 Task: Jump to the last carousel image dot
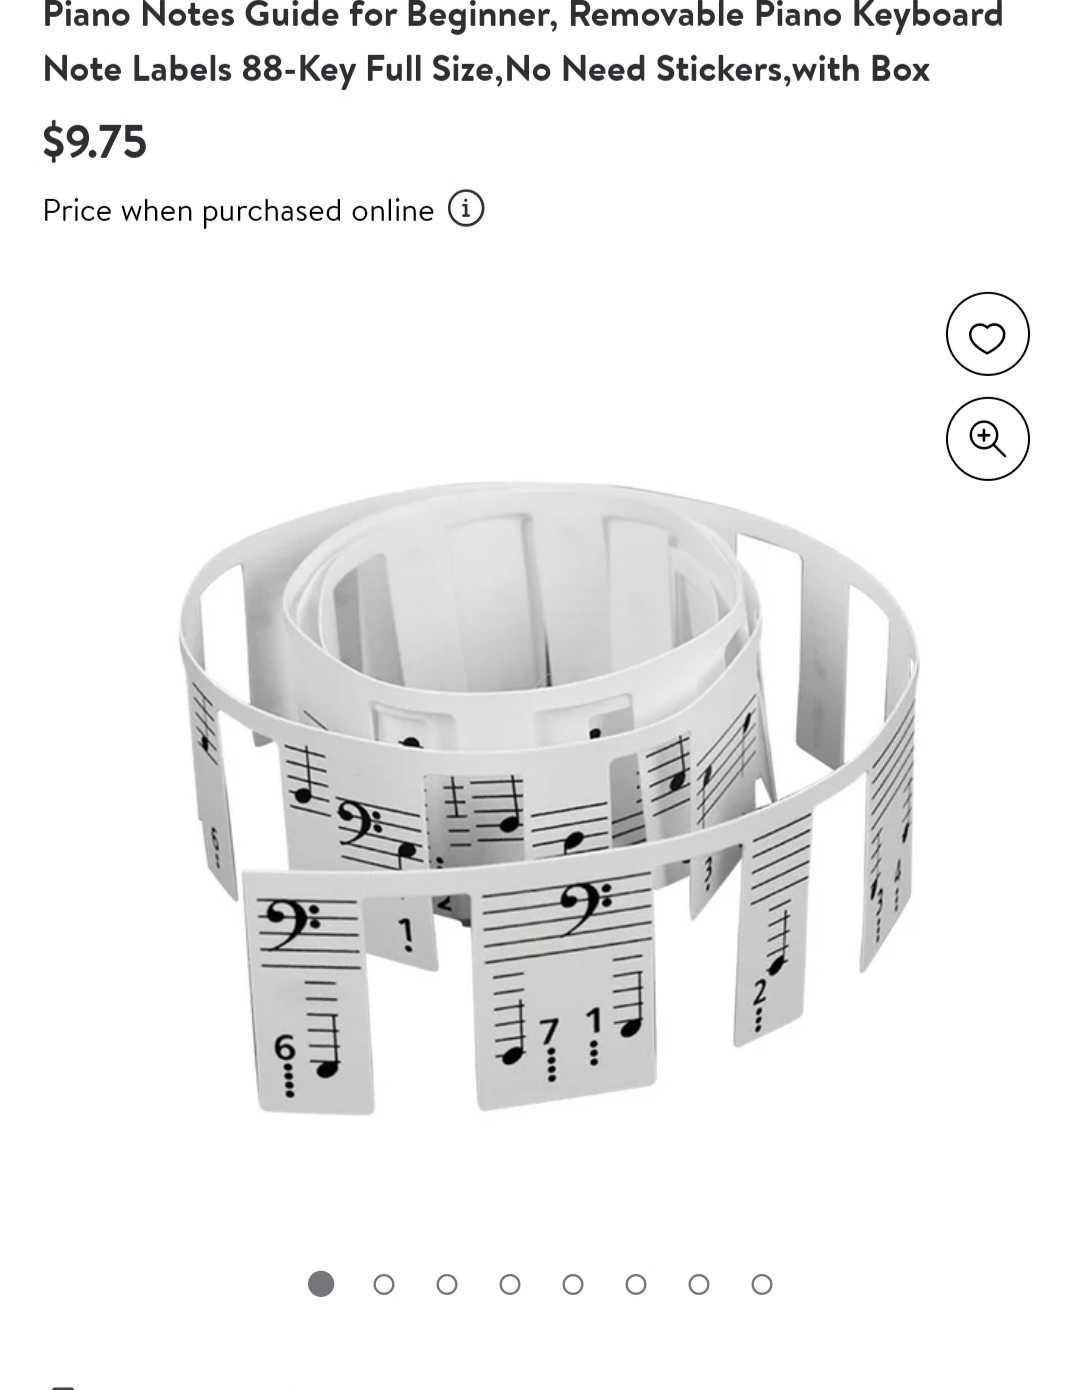[x=762, y=1284]
